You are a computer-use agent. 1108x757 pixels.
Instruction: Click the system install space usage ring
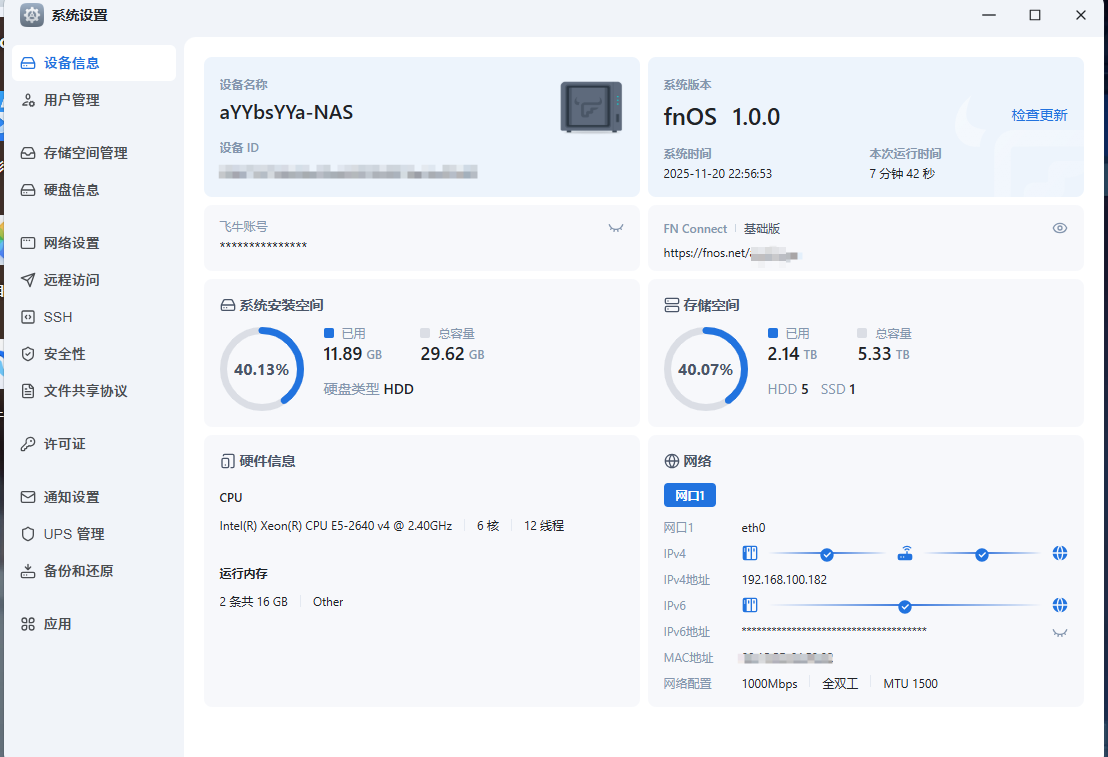coord(261,369)
